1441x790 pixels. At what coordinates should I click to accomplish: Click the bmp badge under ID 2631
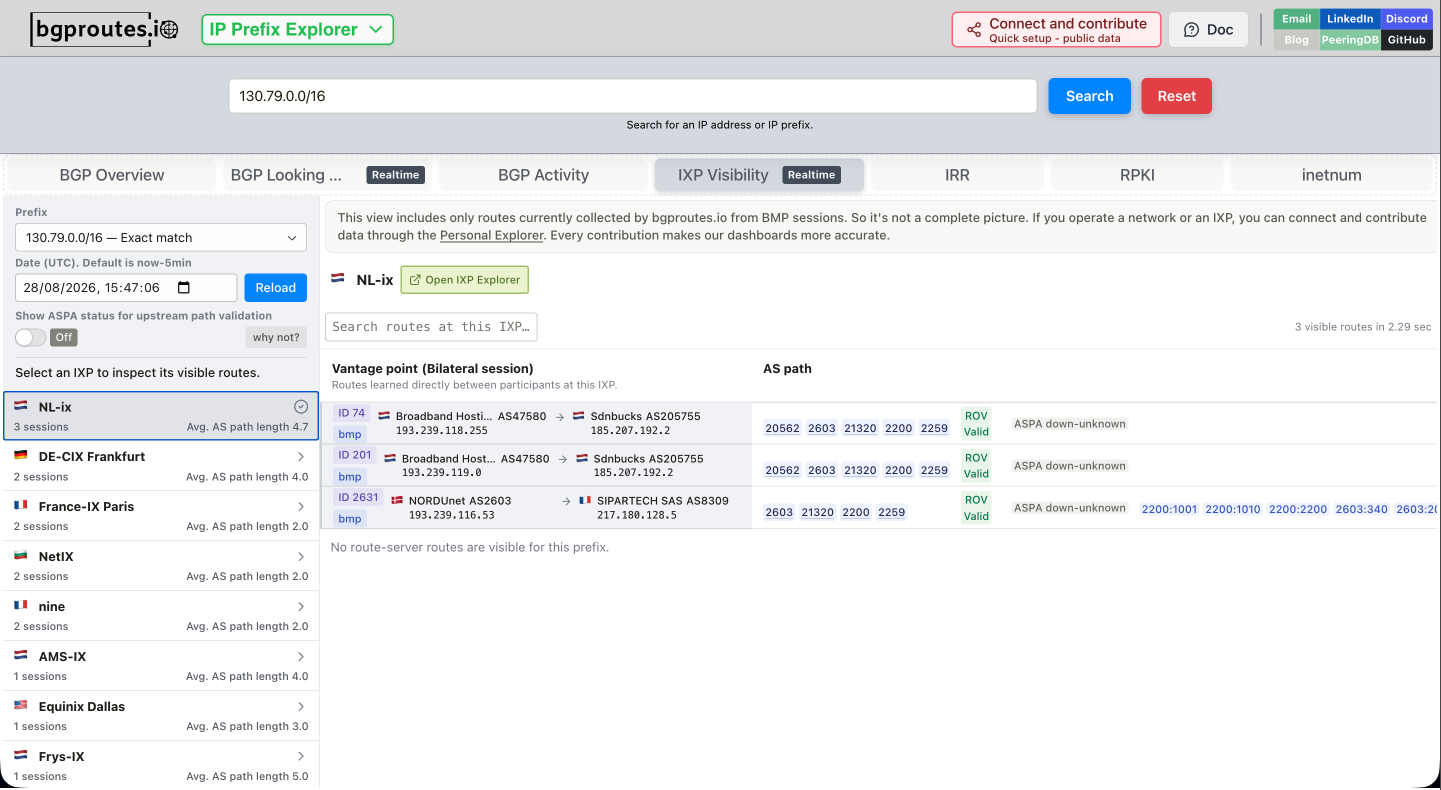tap(350, 519)
